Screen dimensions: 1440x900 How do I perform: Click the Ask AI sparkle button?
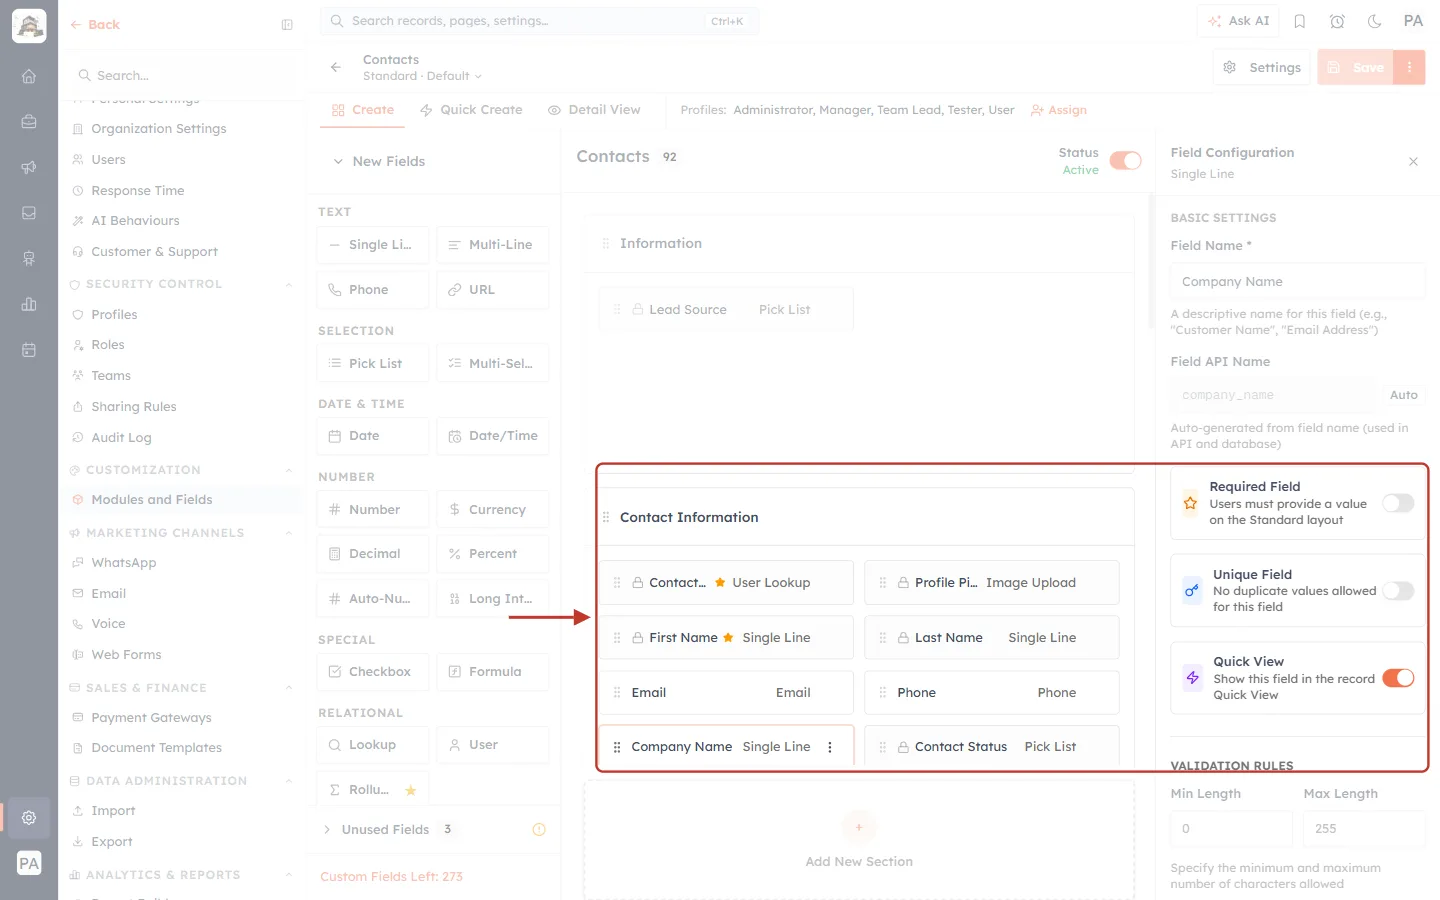coord(1238,21)
